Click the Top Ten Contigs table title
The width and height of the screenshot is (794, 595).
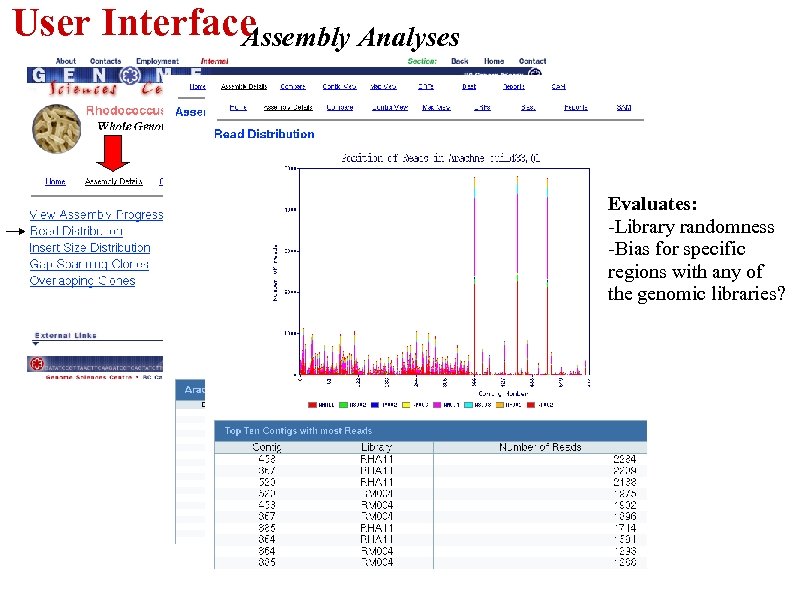tap(298, 431)
